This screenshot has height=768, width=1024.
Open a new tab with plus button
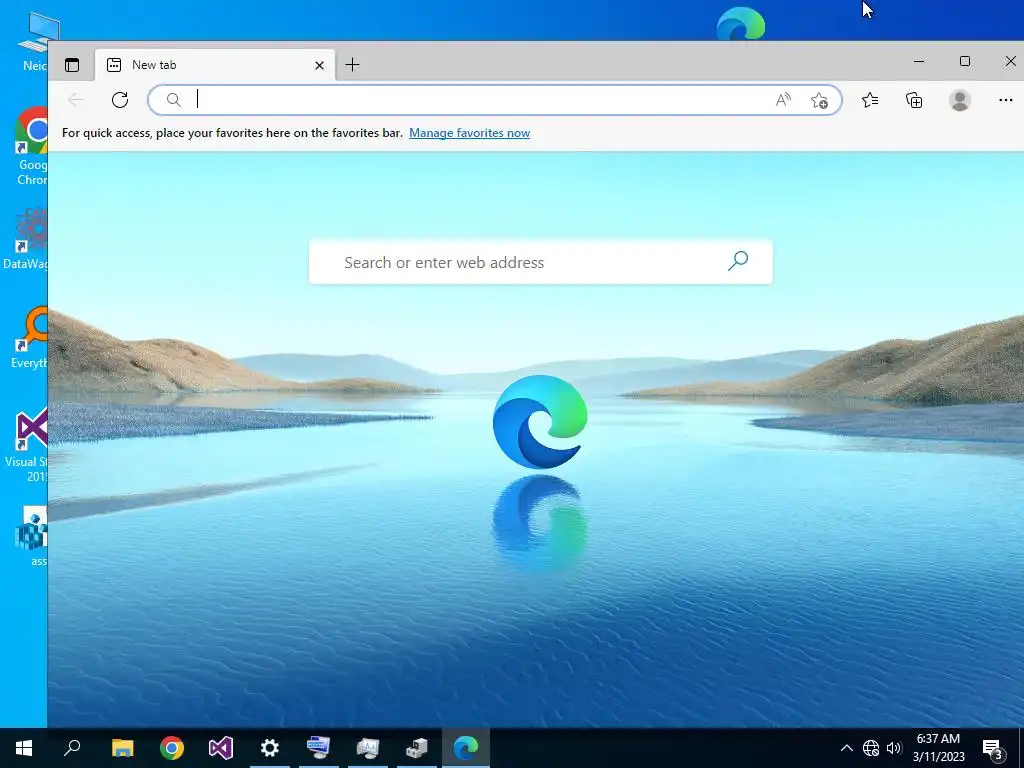(352, 65)
